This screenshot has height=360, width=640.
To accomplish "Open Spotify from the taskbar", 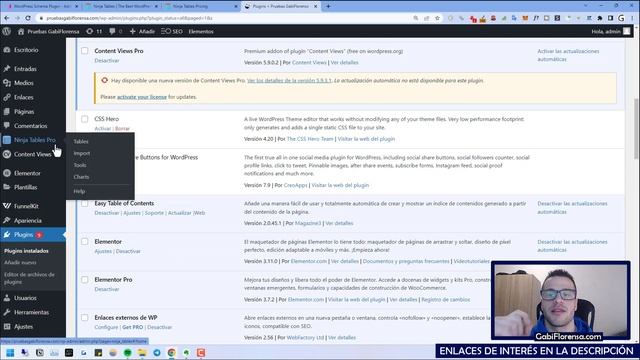I will pos(127,353).
